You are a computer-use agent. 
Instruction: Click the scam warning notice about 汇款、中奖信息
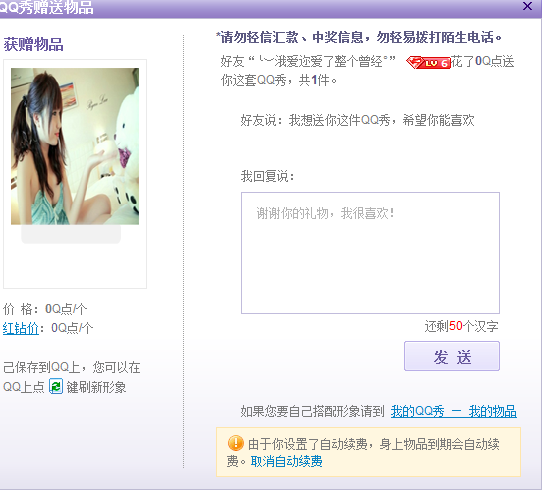click(x=359, y=37)
